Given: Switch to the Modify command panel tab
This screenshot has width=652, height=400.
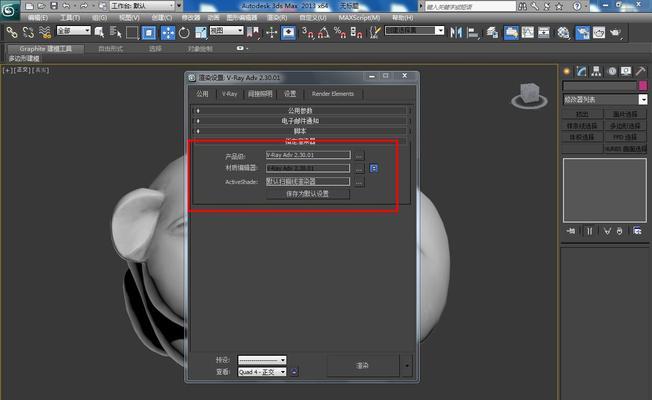Looking at the screenshot, I should 581,71.
